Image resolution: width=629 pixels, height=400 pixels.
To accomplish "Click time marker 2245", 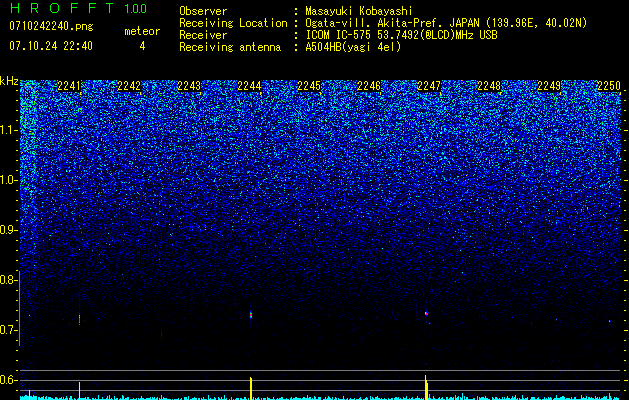I will coord(309,86).
